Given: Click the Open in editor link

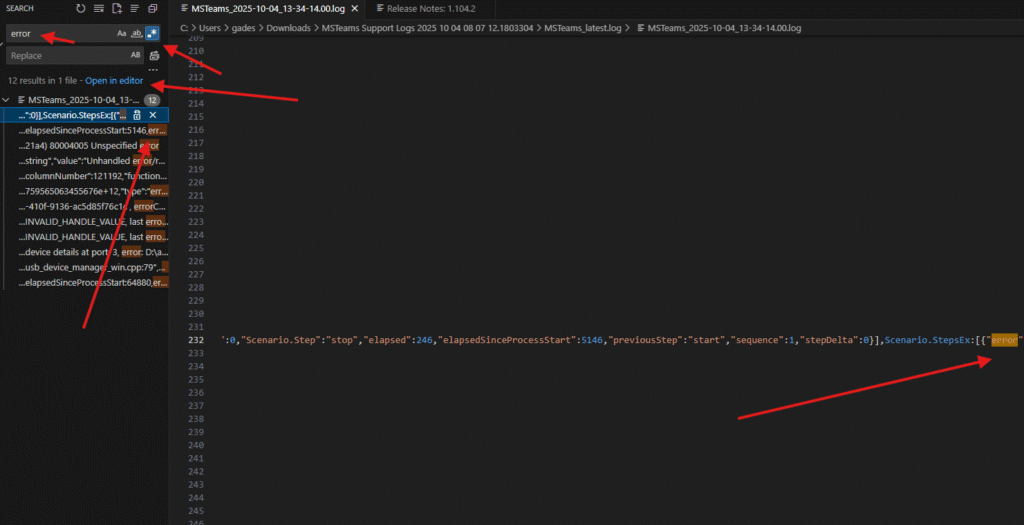Looking at the screenshot, I should point(114,80).
